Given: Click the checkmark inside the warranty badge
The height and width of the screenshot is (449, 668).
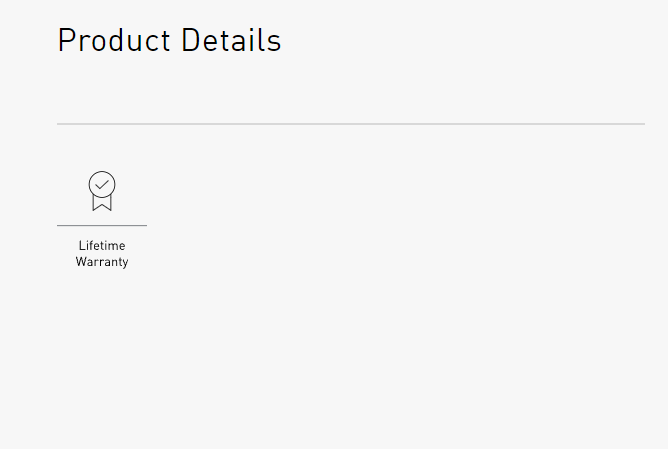Looking at the screenshot, I should [102, 185].
